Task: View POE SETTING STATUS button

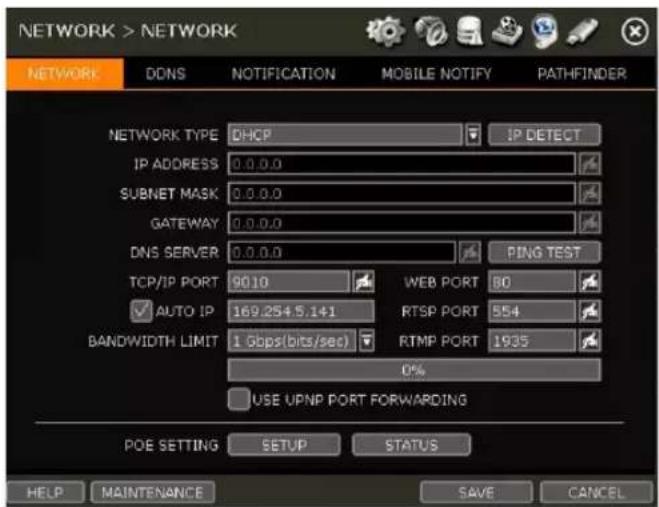Action: coord(411,445)
